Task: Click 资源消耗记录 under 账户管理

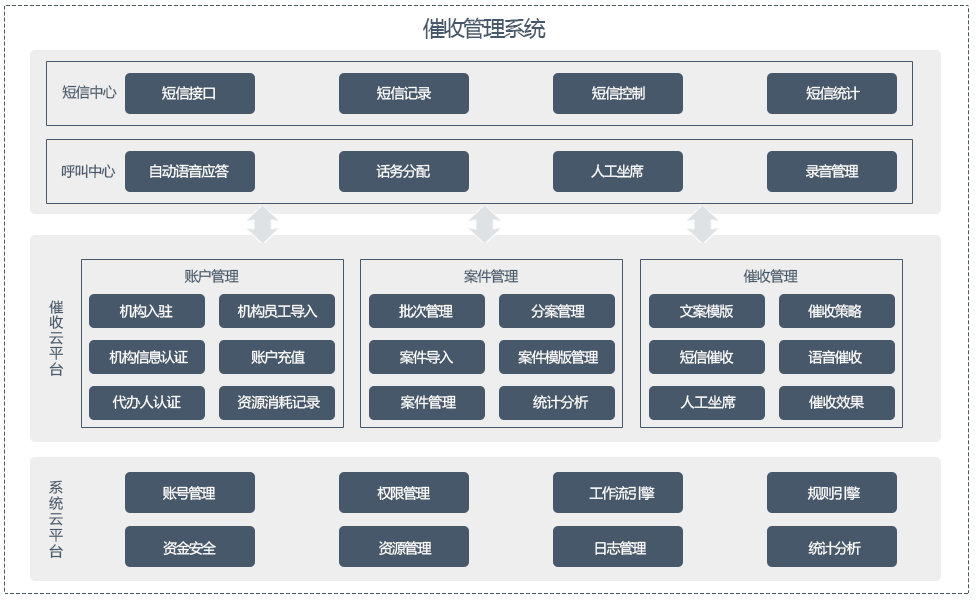Action: point(277,403)
